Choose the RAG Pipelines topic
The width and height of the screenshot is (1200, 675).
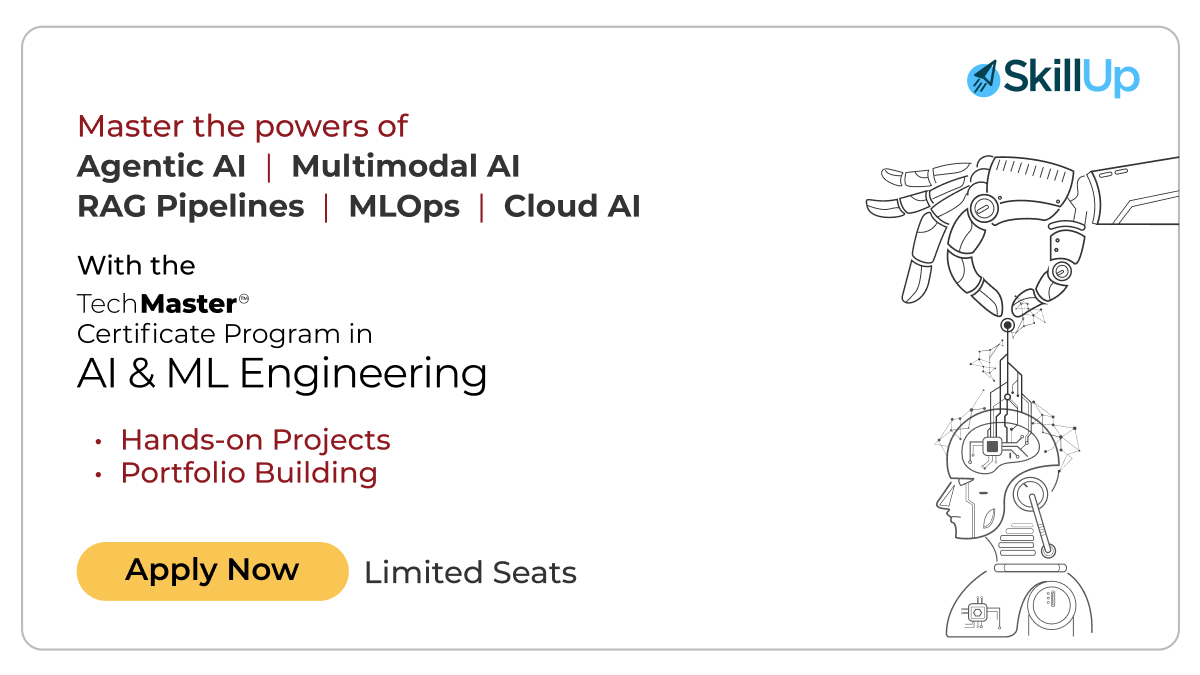point(190,206)
